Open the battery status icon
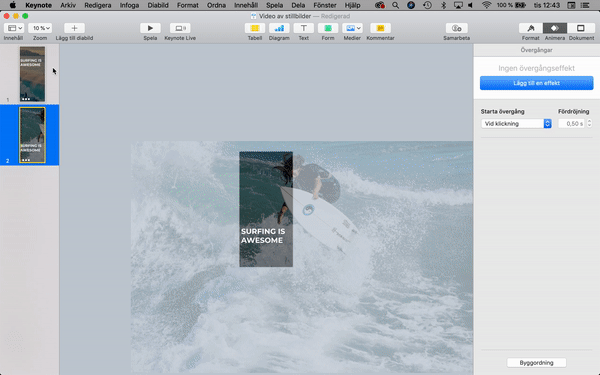 tap(521, 5)
